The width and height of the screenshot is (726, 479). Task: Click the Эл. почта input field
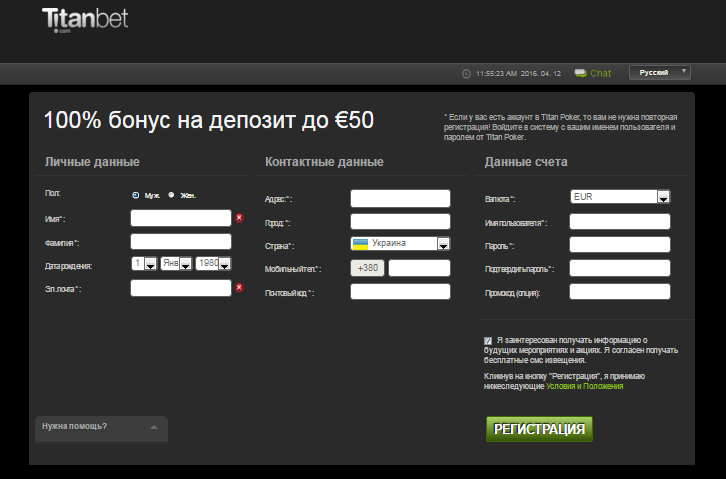pos(181,288)
